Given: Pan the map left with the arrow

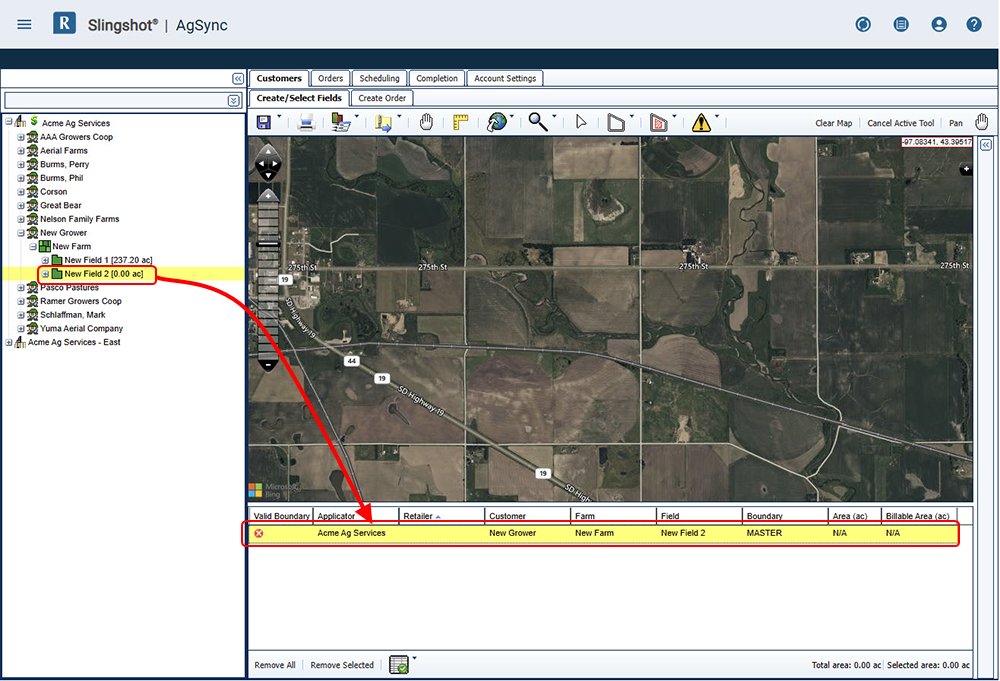Looking at the screenshot, I should (x=260, y=164).
